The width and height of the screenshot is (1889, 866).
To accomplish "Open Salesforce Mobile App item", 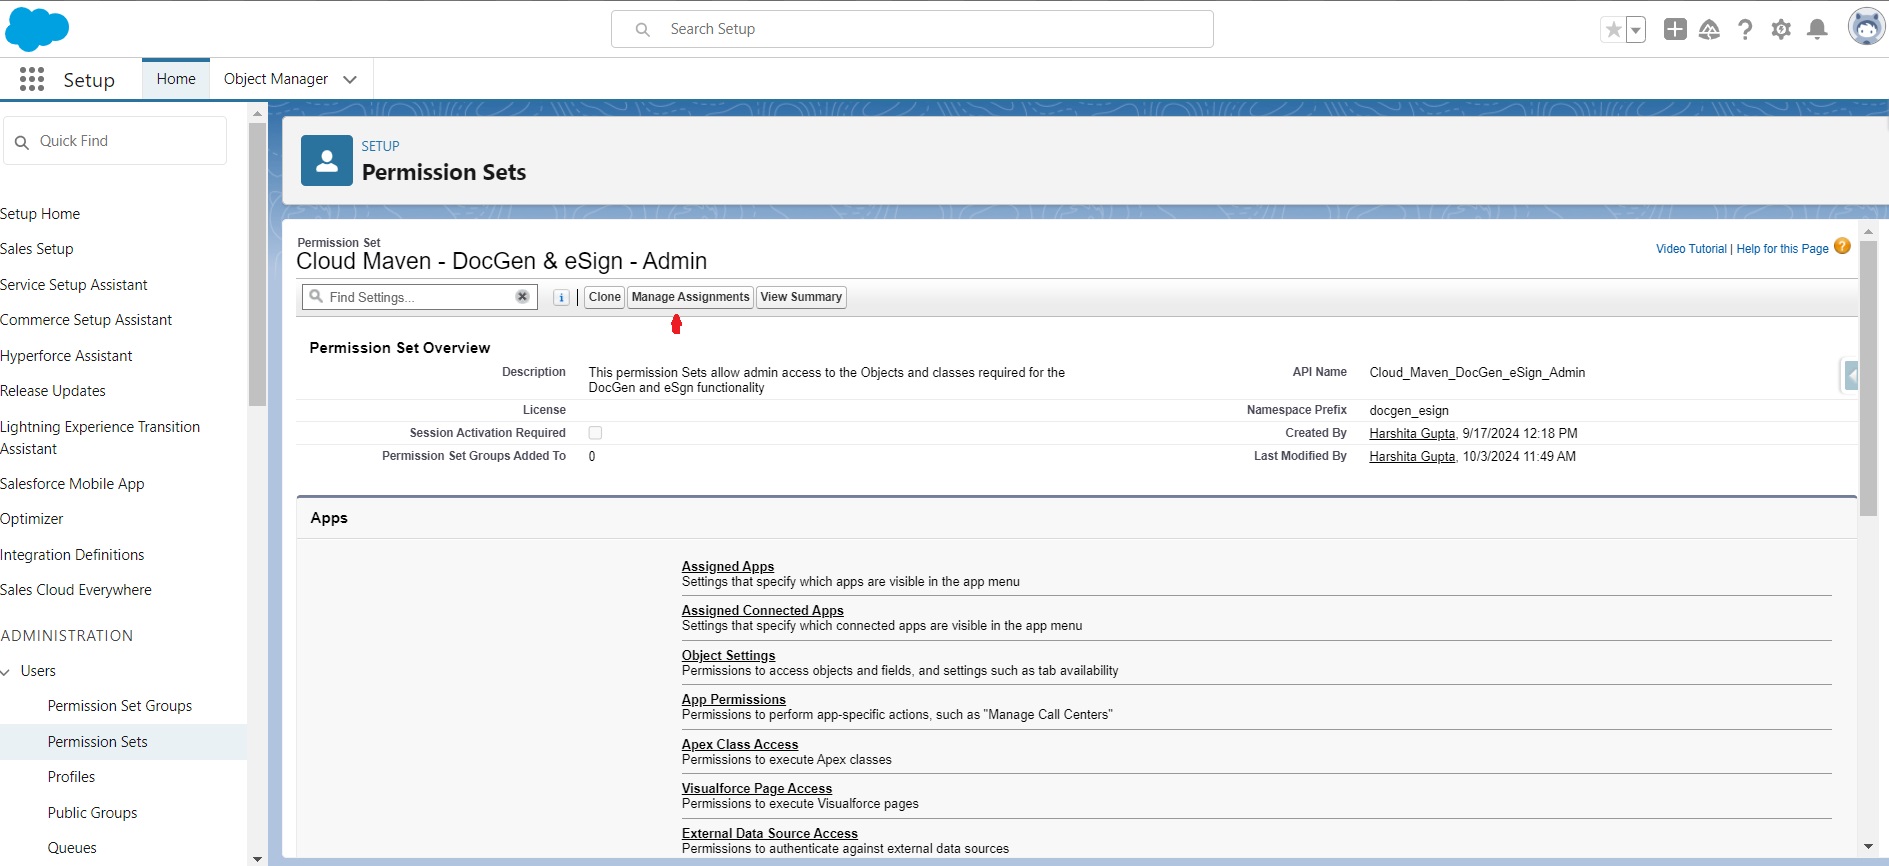I will click(x=72, y=484).
